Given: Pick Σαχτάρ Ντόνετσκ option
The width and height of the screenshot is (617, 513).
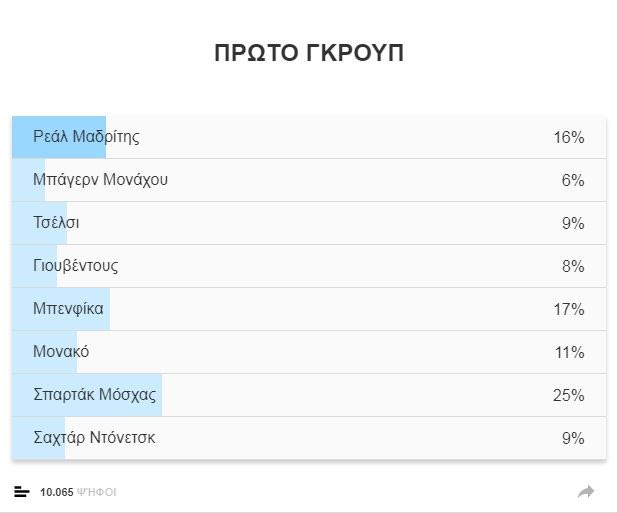Looking at the screenshot, I should click(x=94, y=438).
